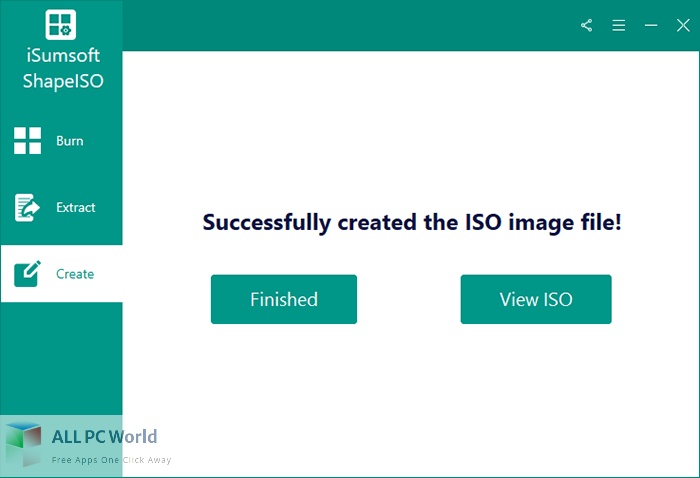Click the 'Successfully created the ISO' message
The image size is (700, 478).
click(x=411, y=222)
